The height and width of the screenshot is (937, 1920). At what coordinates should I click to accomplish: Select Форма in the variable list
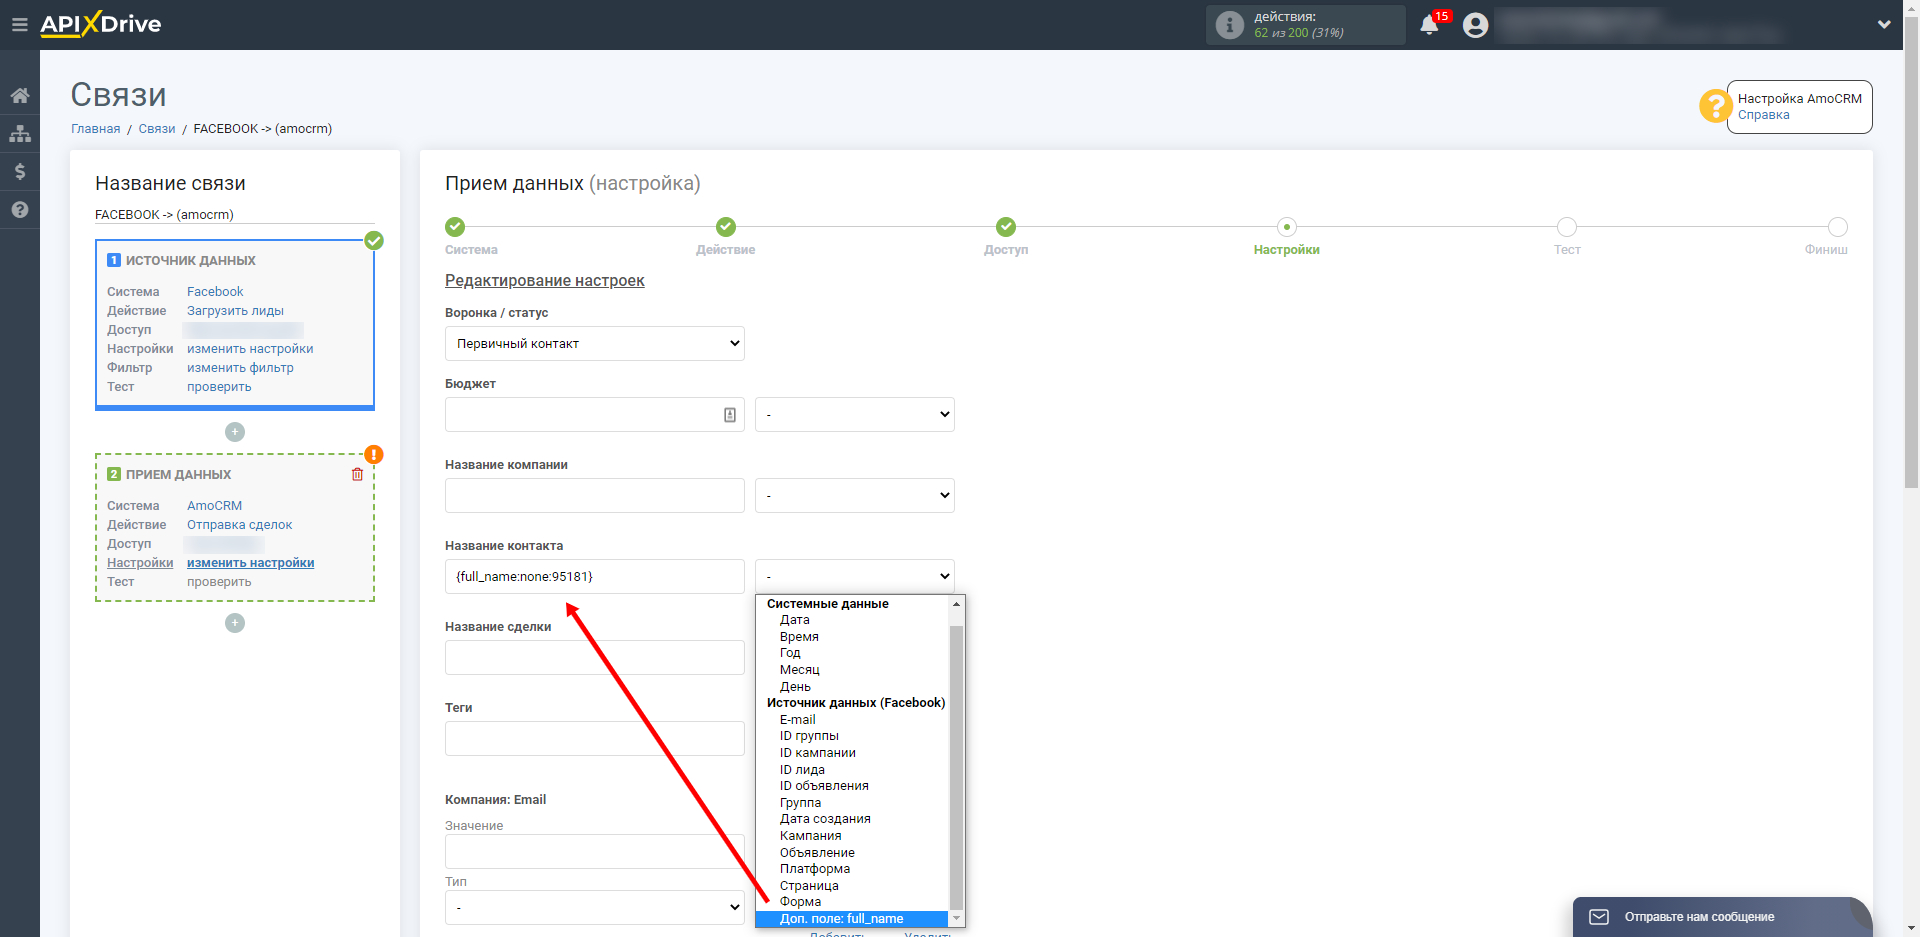coord(800,902)
